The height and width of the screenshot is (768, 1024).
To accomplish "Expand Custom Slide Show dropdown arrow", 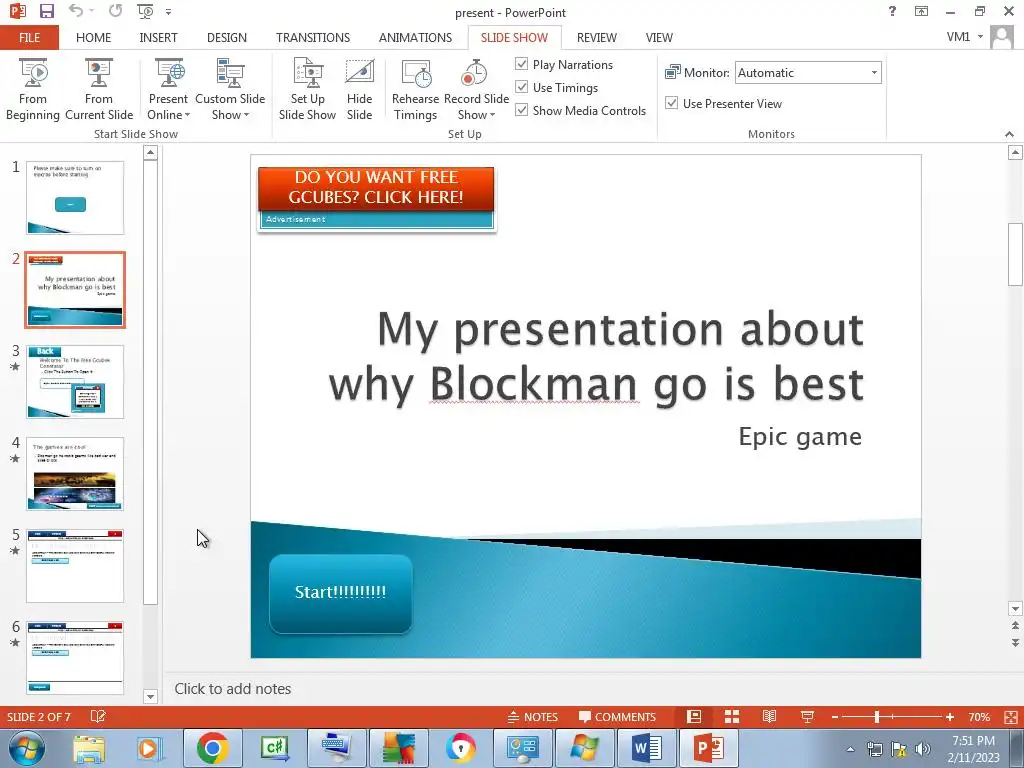I will pyautogui.click(x=246, y=115).
